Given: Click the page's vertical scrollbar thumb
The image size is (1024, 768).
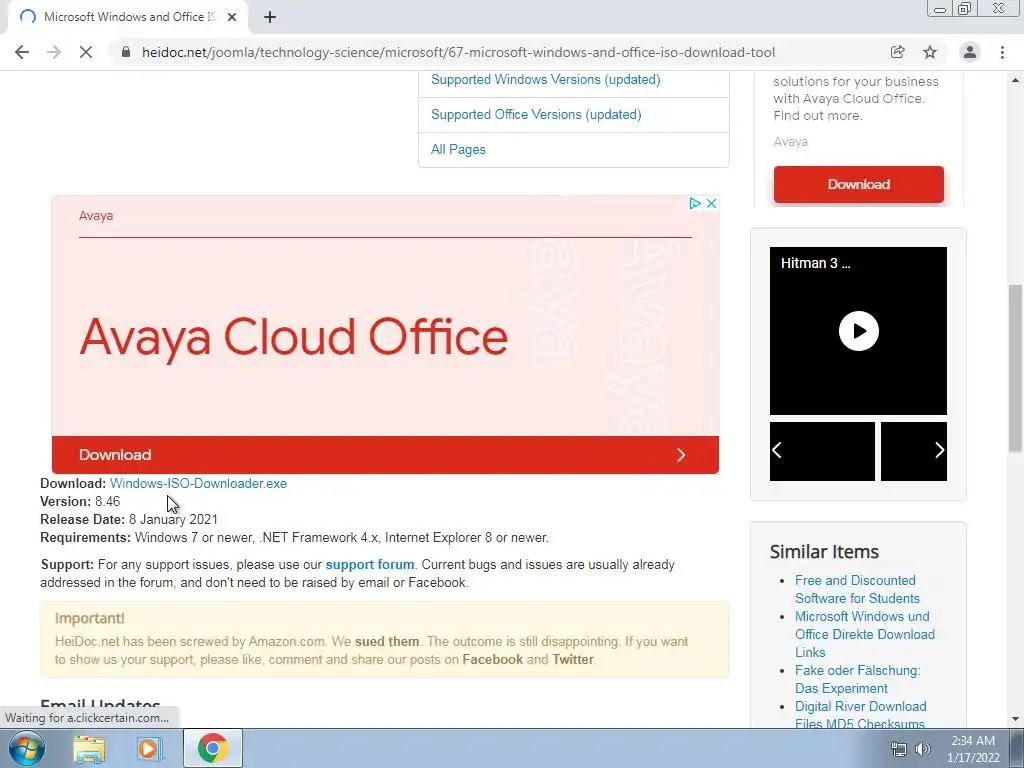Looking at the screenshot, I should point(1016,368).
